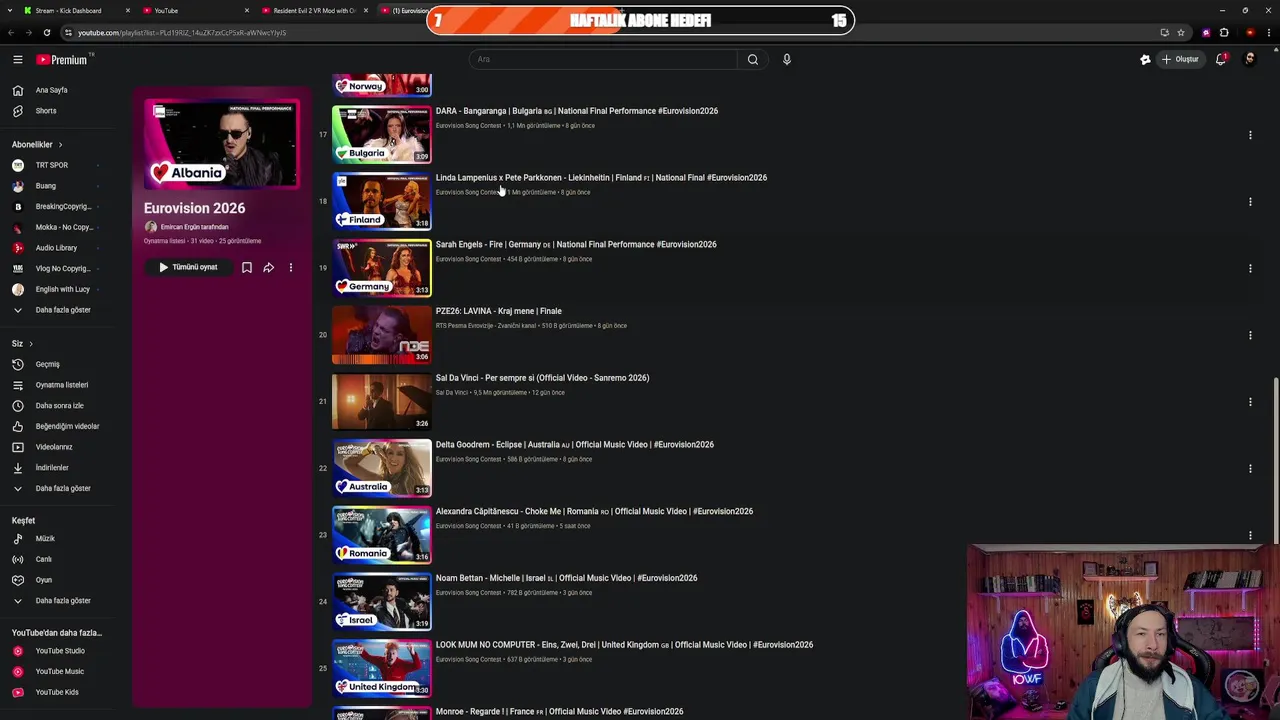Open Emircan Ergün playlist owner link

pos(194,227)
